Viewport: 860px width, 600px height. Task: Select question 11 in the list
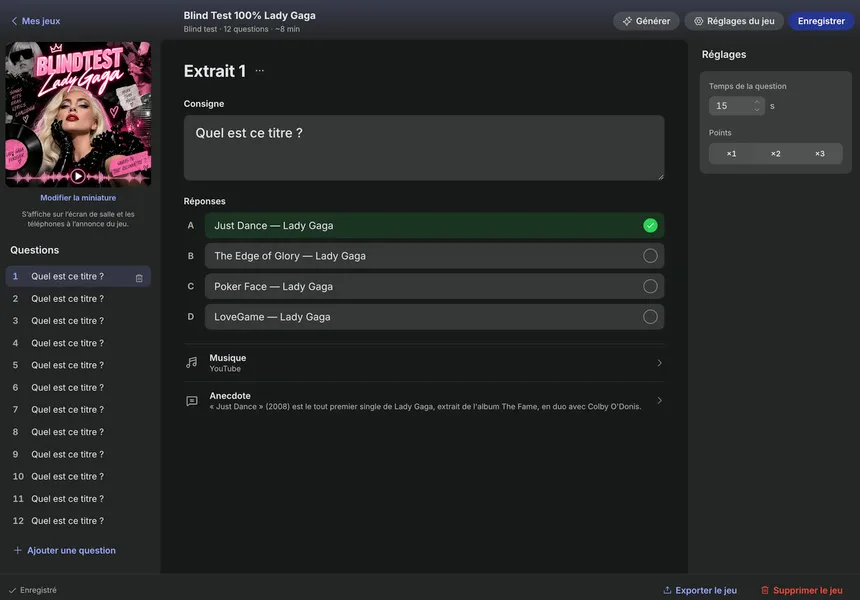(x=78, y=499)
